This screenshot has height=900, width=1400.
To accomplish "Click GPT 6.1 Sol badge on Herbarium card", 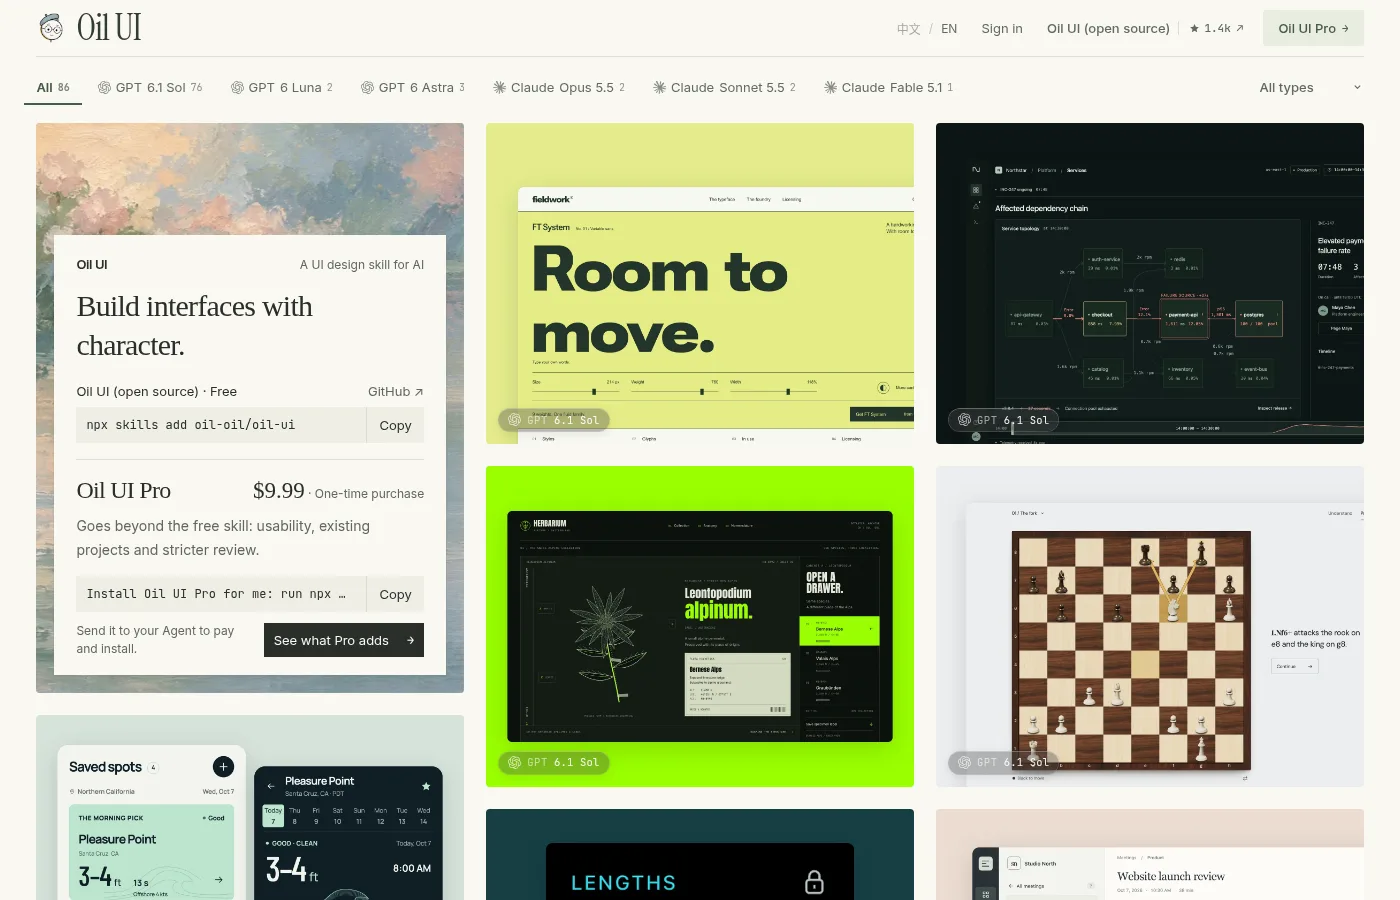I will [x=554, y=762].
